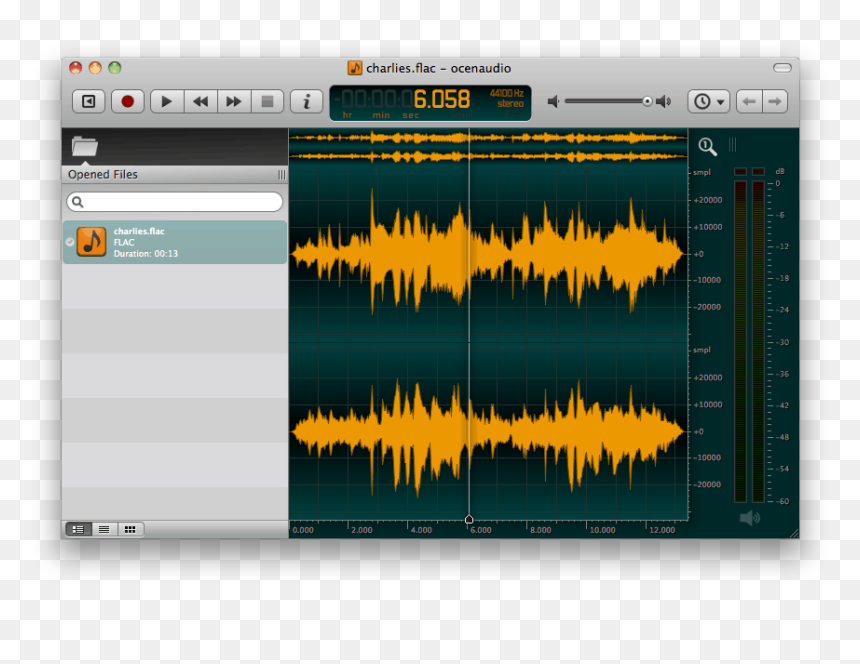The width and height of the screenshot is (860, 664).
Task: Start recording with the red Record button
Action: (x=127, y=101)
